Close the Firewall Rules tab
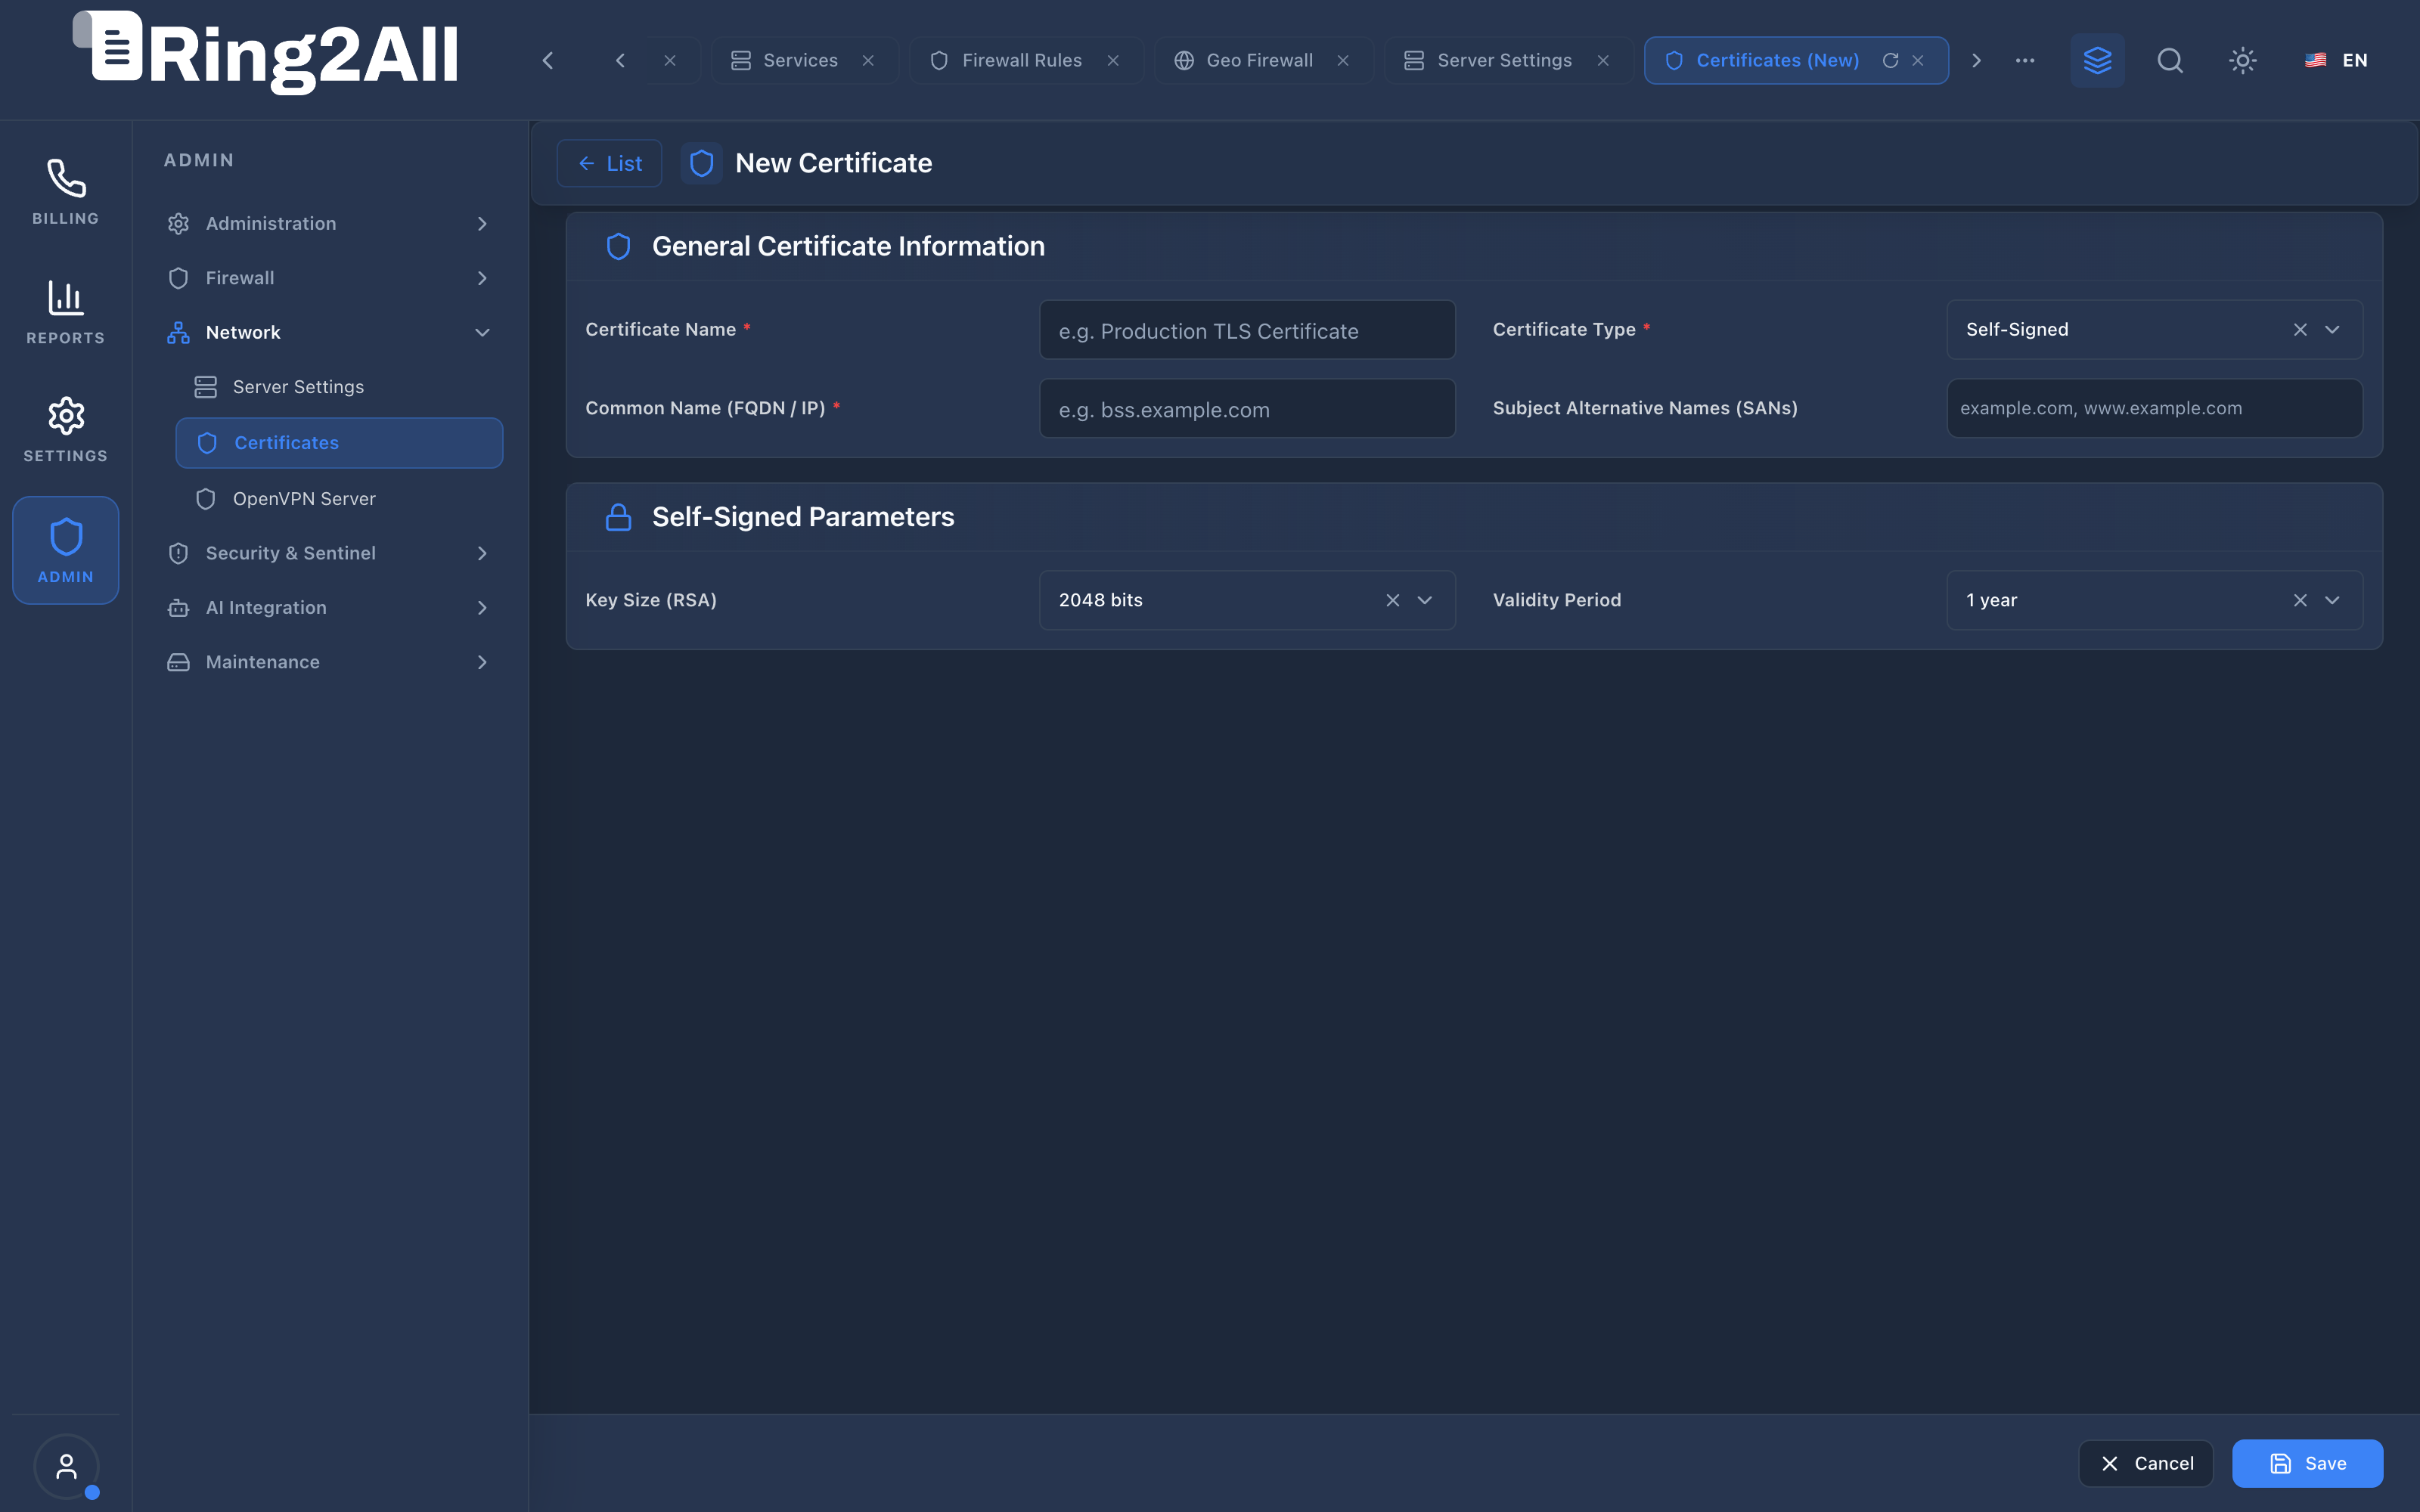This screenshot has height=1512, width=2420. (1113, 60)
